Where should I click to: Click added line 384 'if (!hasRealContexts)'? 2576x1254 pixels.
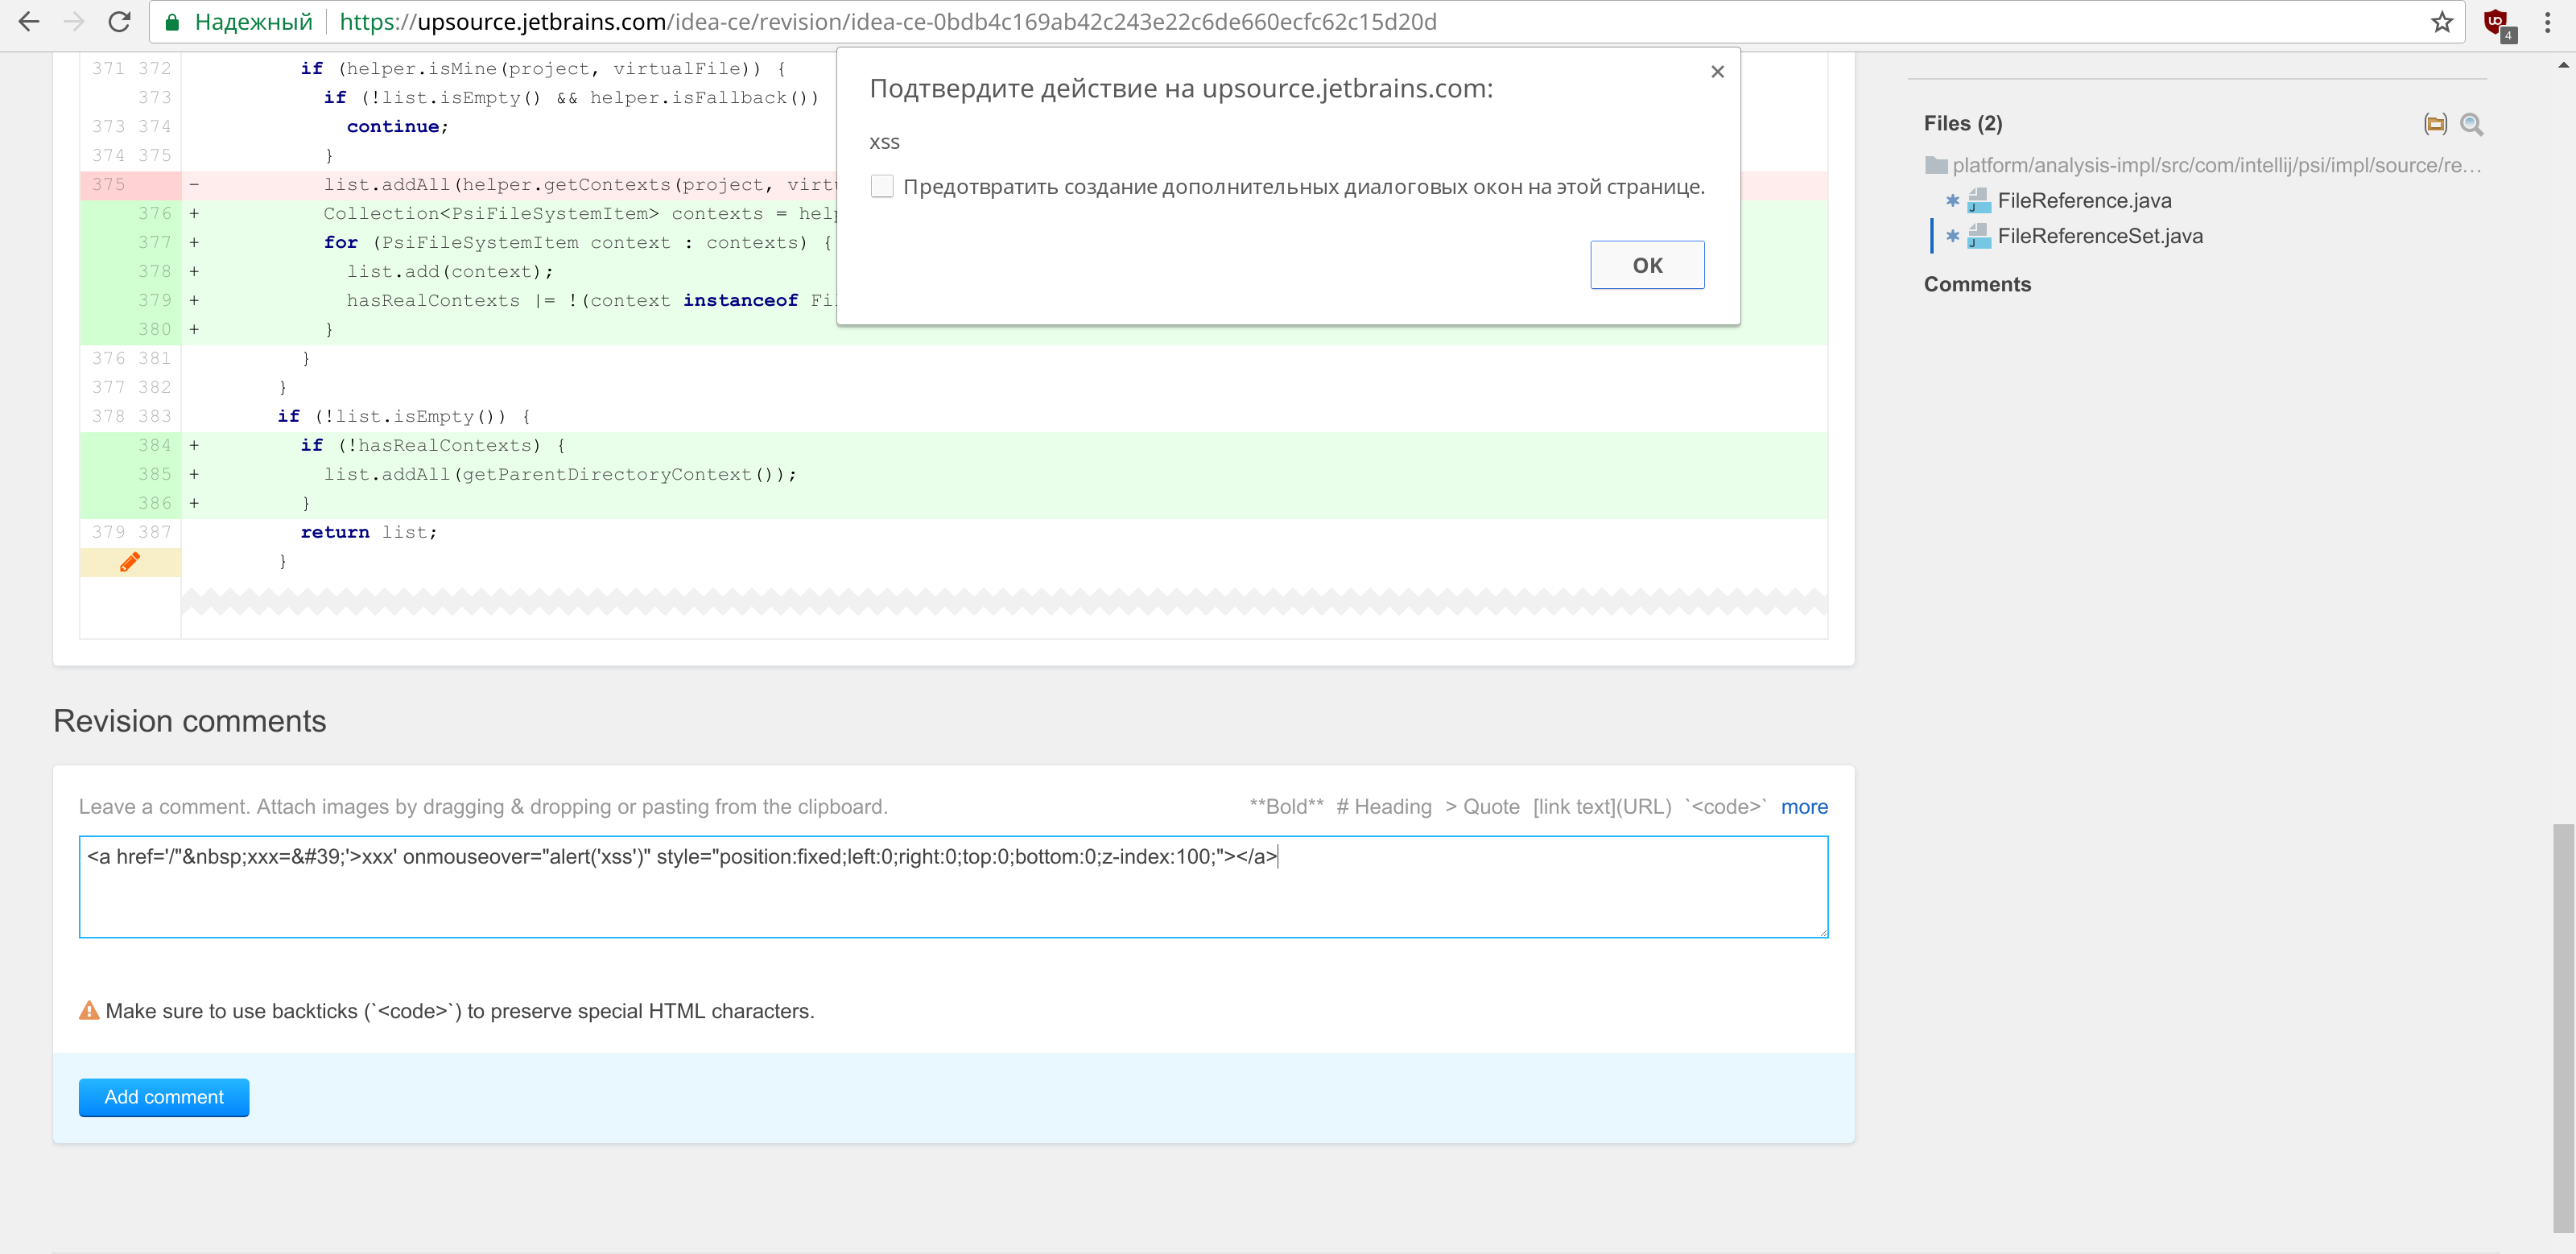pos(433,446)
